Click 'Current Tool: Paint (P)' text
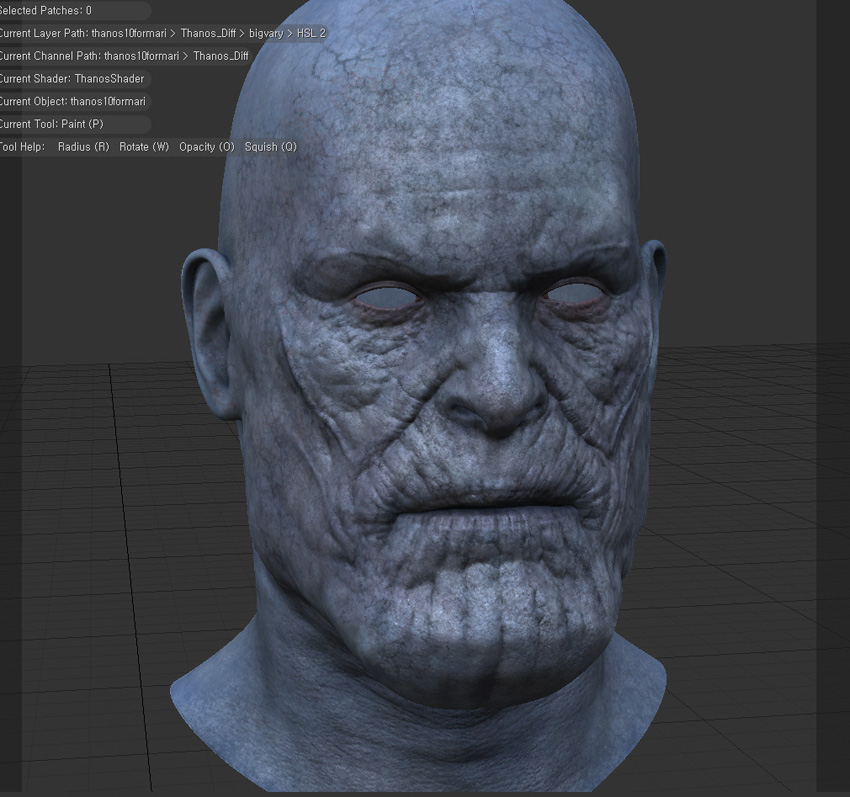 point(51,124)
